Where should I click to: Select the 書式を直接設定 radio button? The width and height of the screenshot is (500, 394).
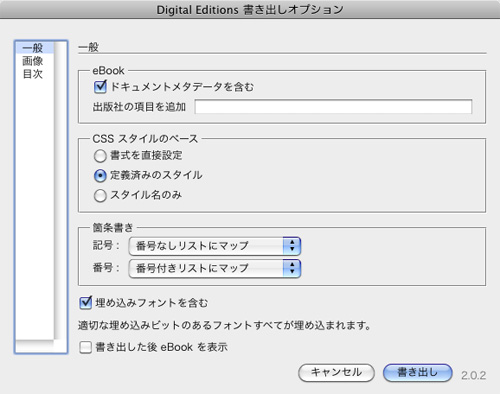(x=100, y=156)
